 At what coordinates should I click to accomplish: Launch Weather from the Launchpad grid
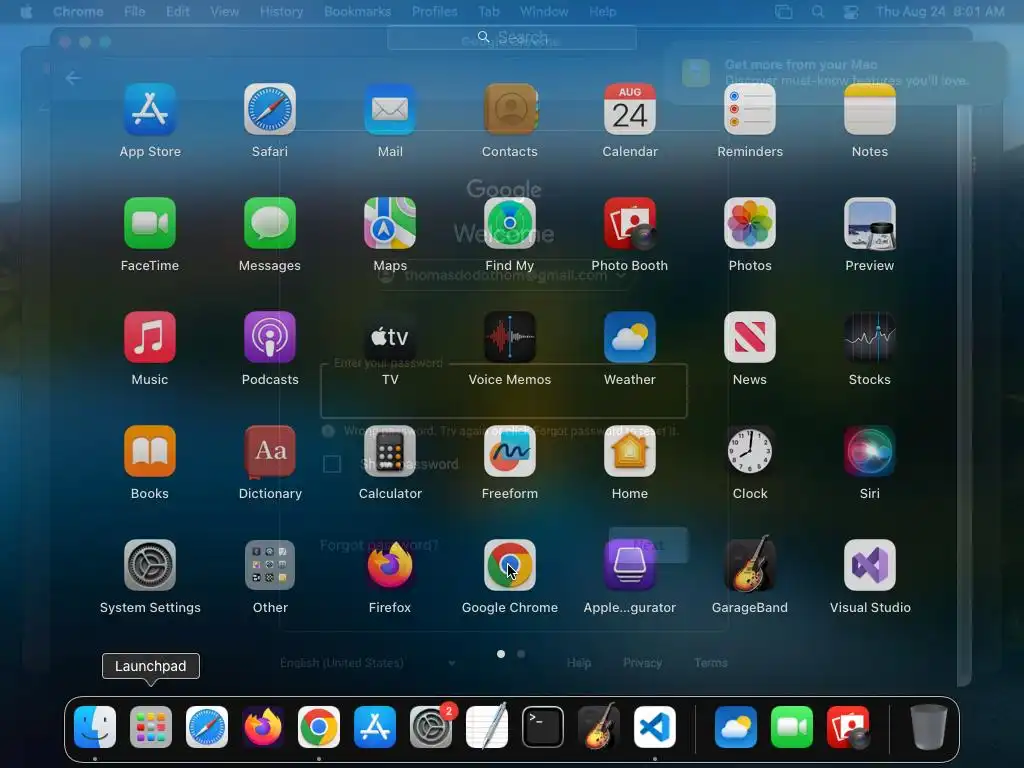630,337
